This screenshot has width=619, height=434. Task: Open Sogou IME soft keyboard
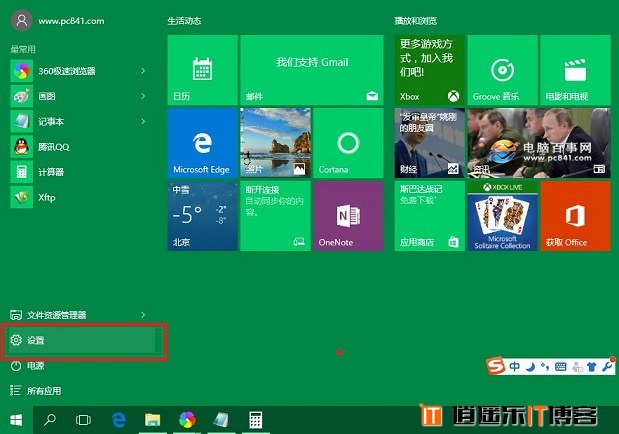click(x=560, y=367)
